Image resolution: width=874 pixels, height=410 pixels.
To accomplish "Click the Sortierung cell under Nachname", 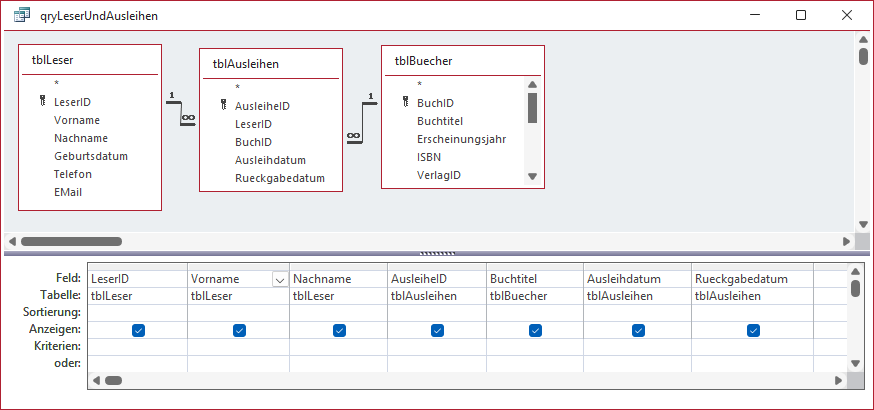I will (x=338, y=313).
